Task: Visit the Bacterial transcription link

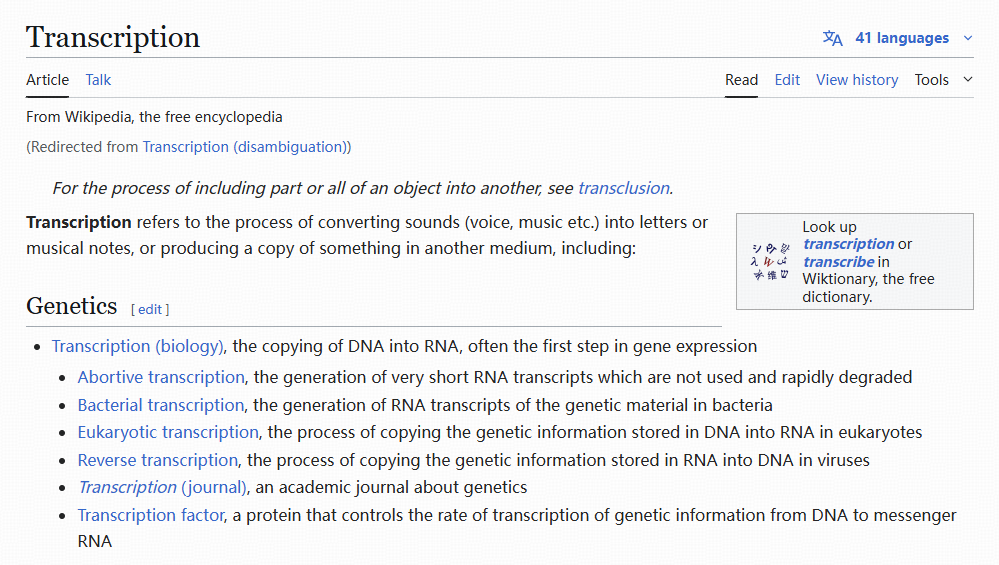Action: (161, 405)
